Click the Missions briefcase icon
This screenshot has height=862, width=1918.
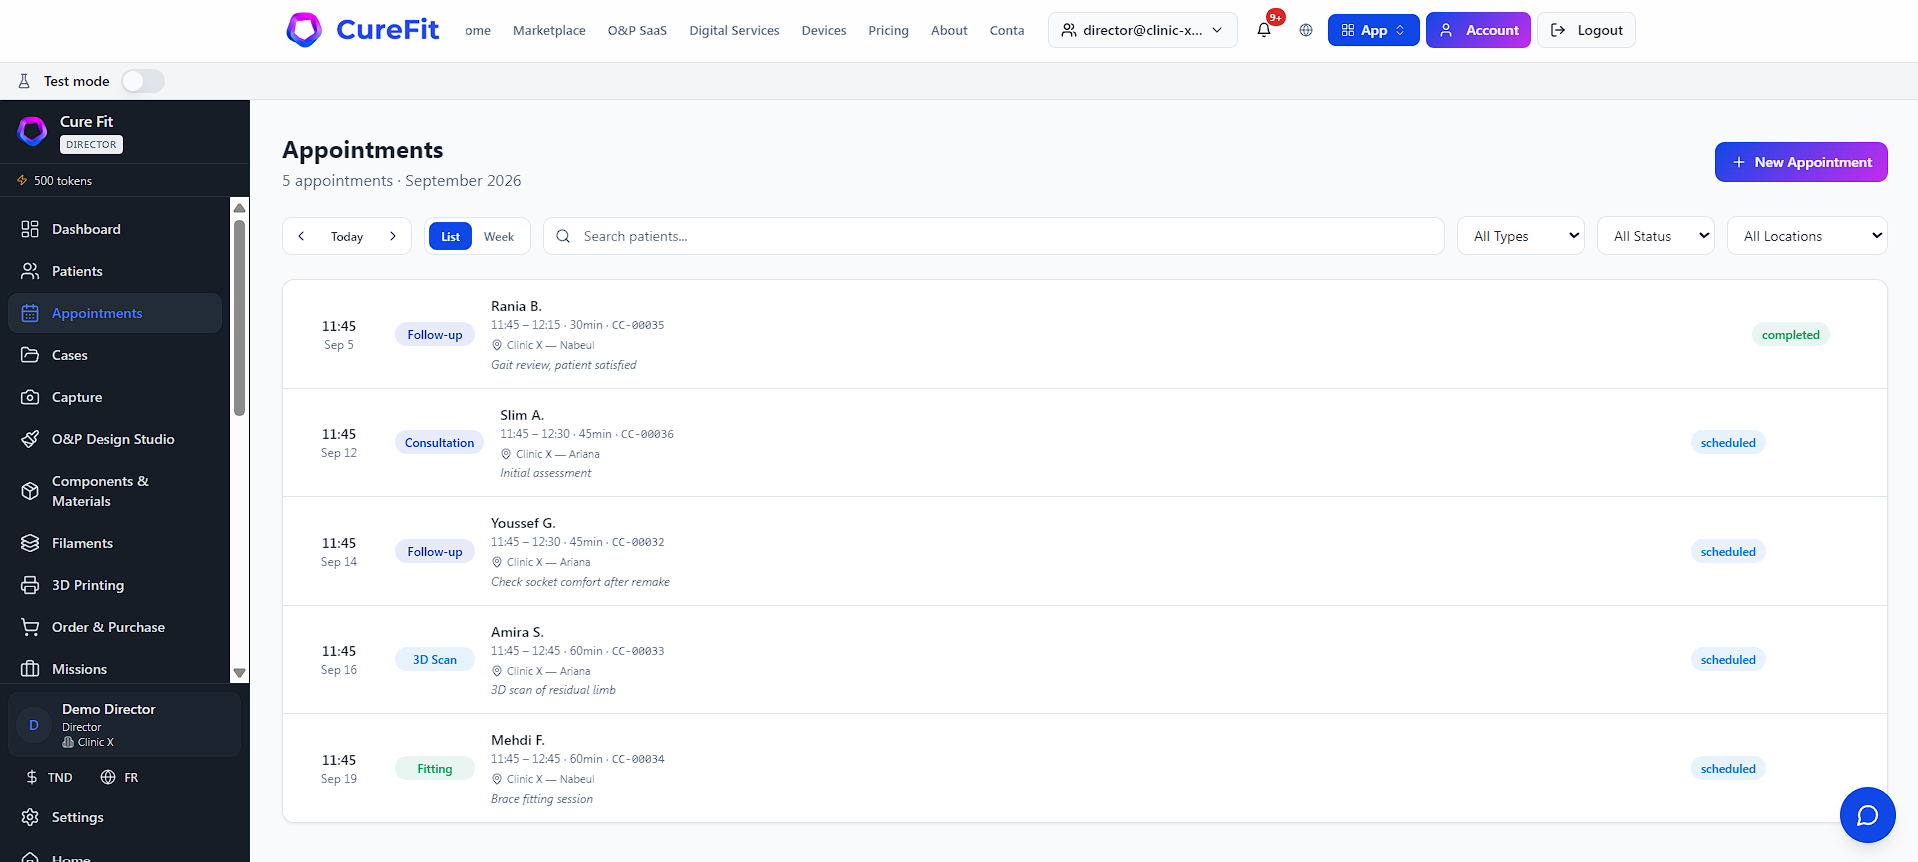pos(30,669)
